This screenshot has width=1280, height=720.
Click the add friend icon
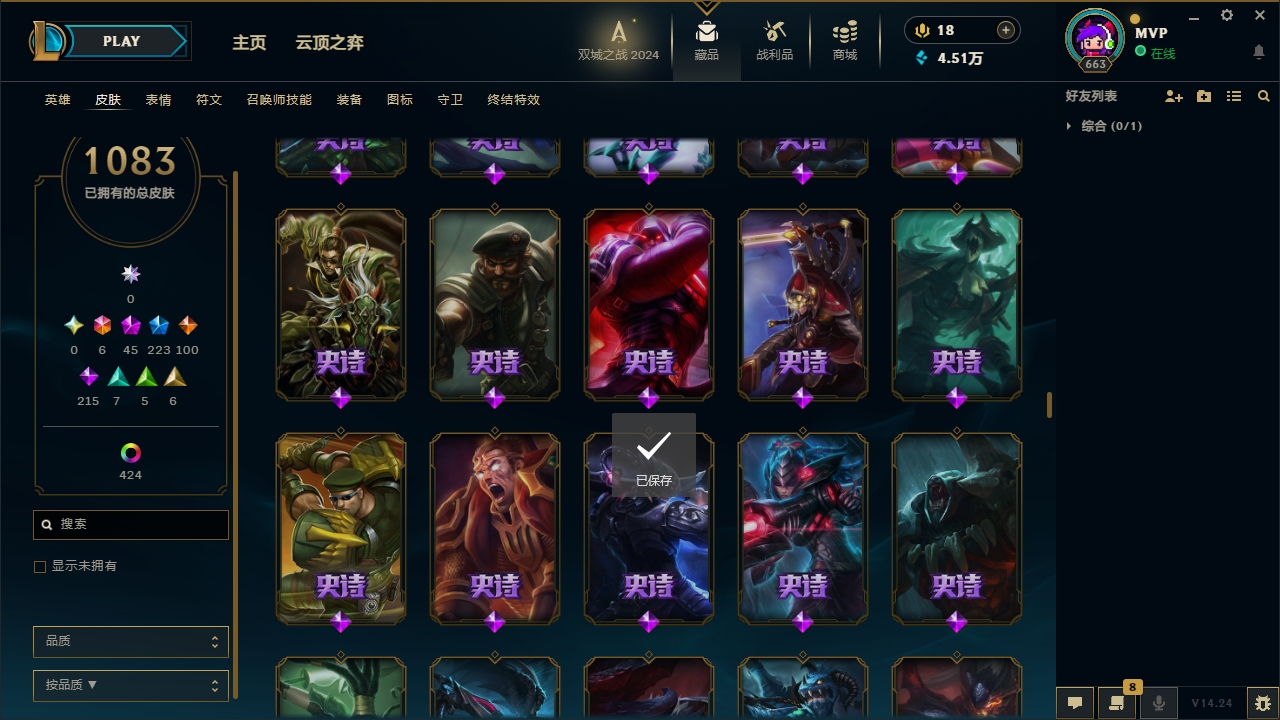tap(1174, 96)
